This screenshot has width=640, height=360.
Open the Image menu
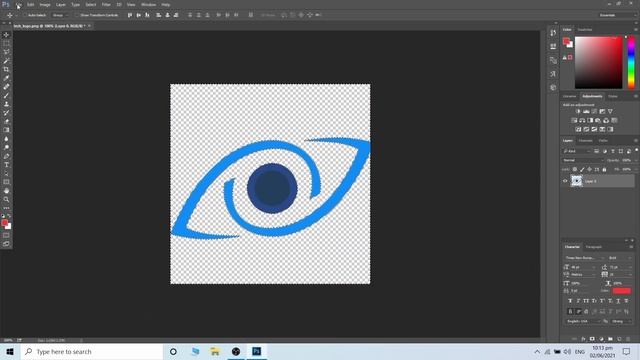point(45,4)
